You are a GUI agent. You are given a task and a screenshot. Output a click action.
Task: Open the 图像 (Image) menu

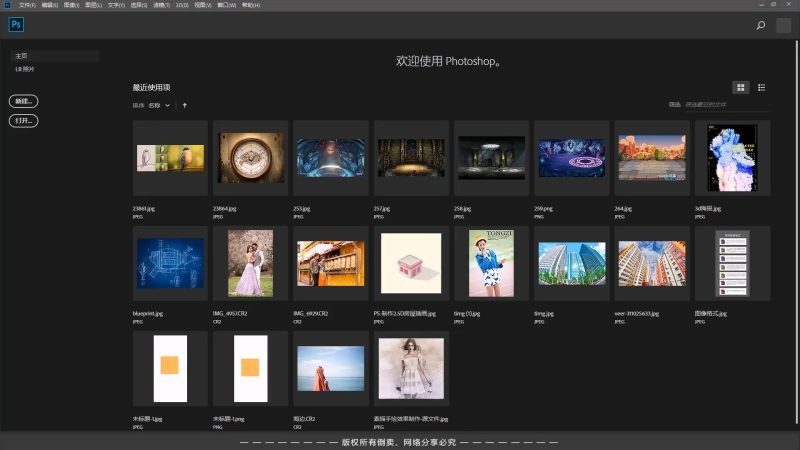[x=71, y=5]
